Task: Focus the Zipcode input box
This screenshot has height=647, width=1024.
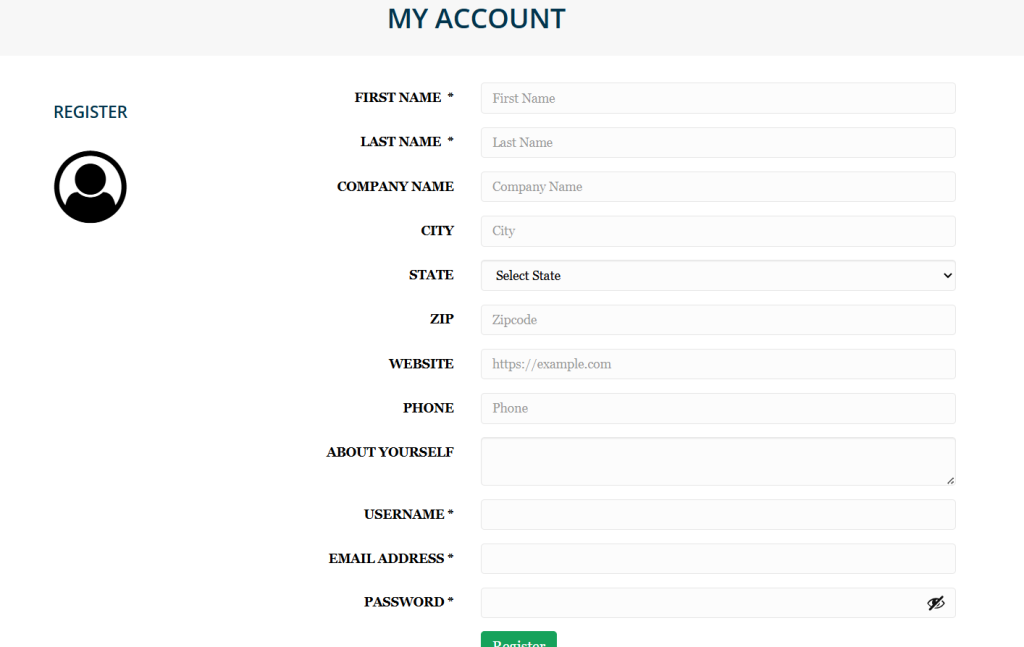Action: (x=718, y=320)
